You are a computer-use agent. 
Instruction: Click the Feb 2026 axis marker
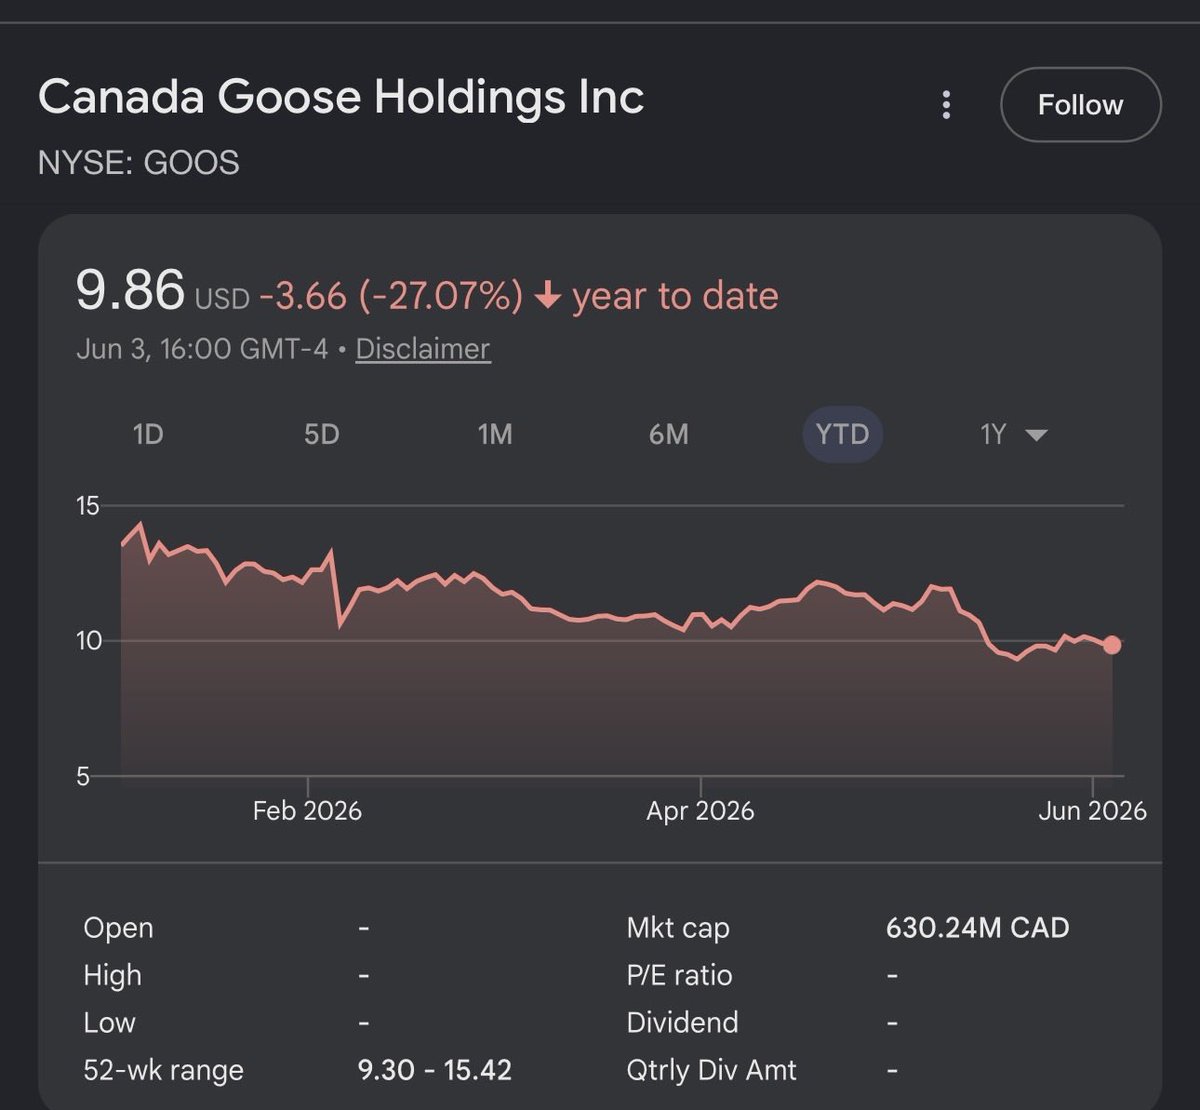click(307, 810)
